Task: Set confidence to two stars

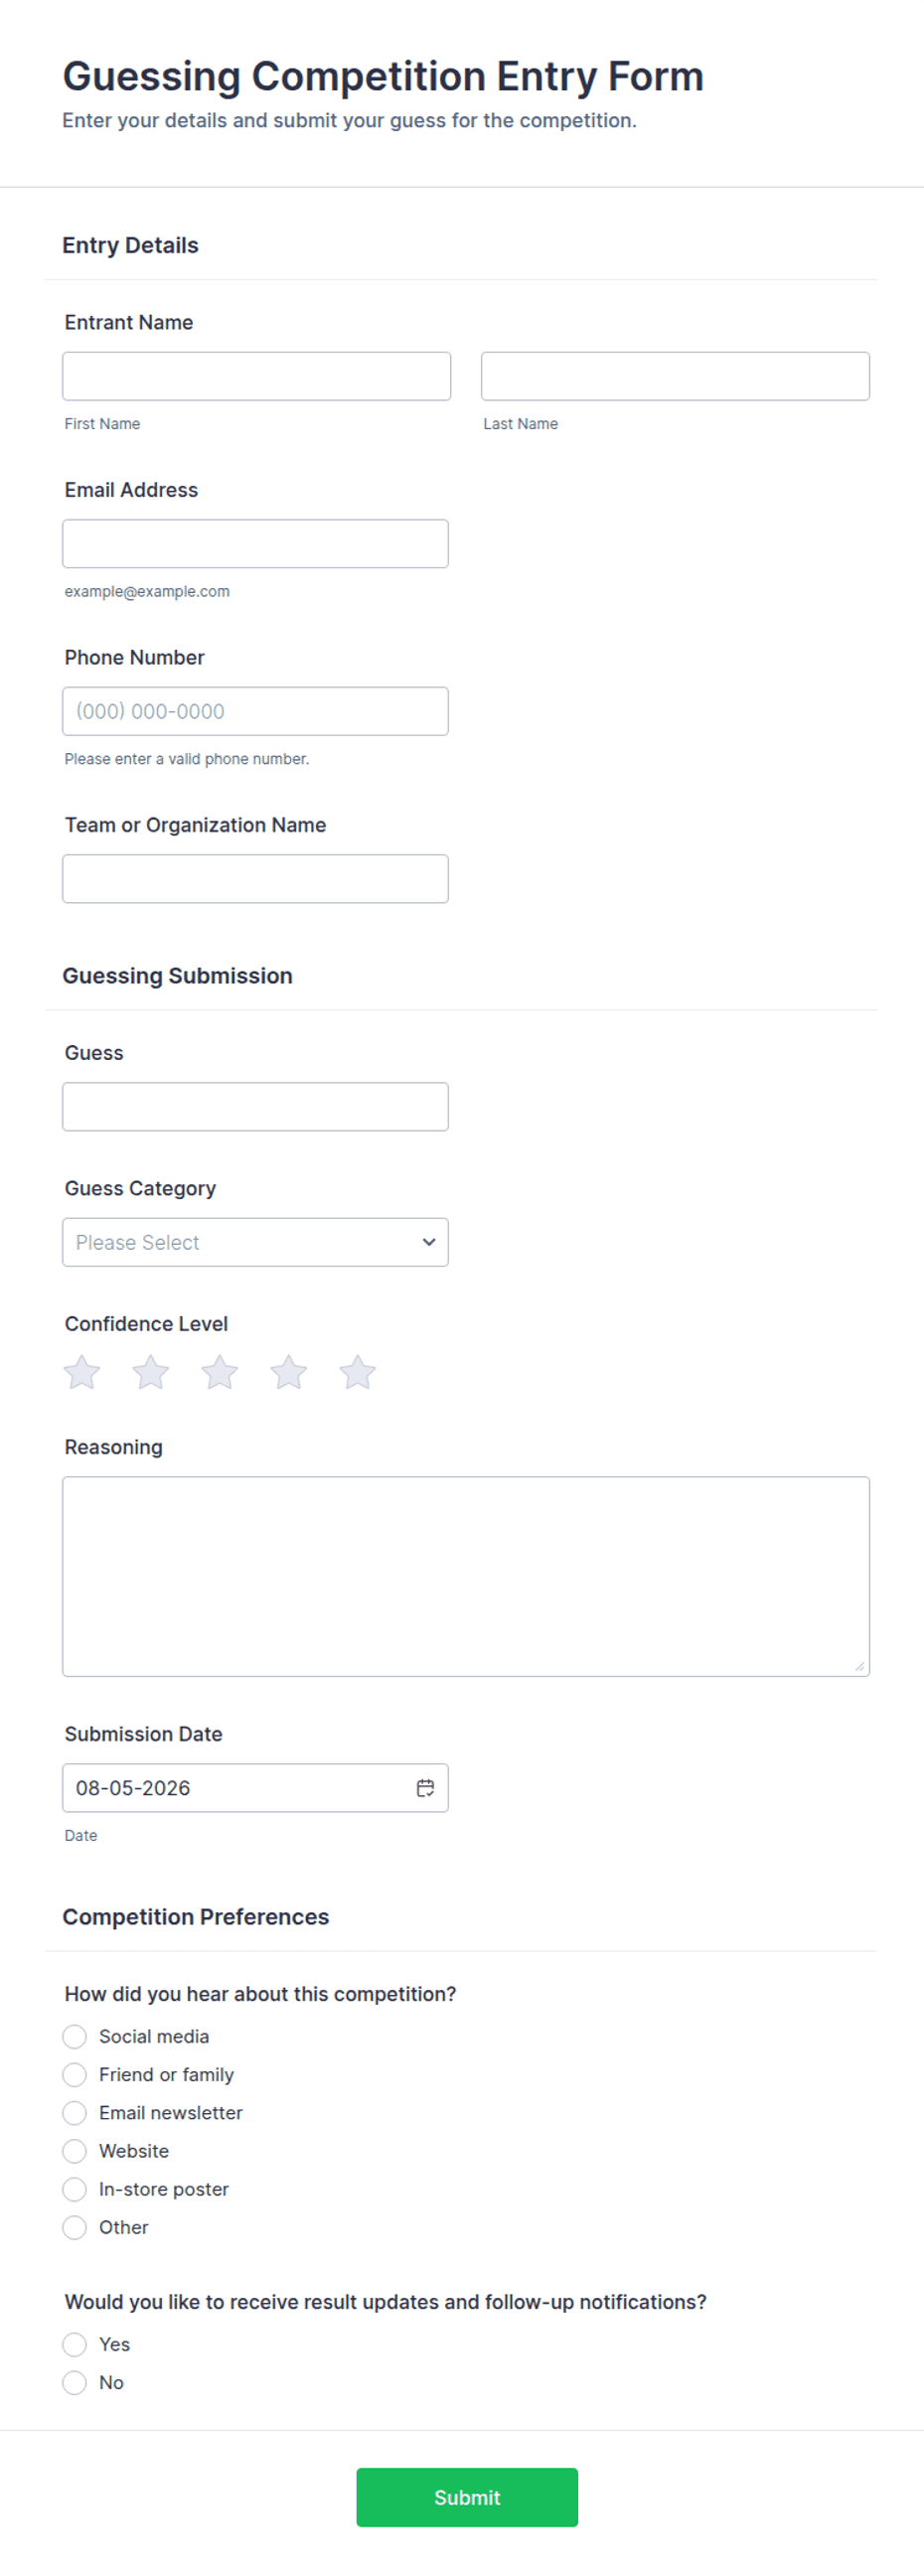Action: pos(151,1372)
